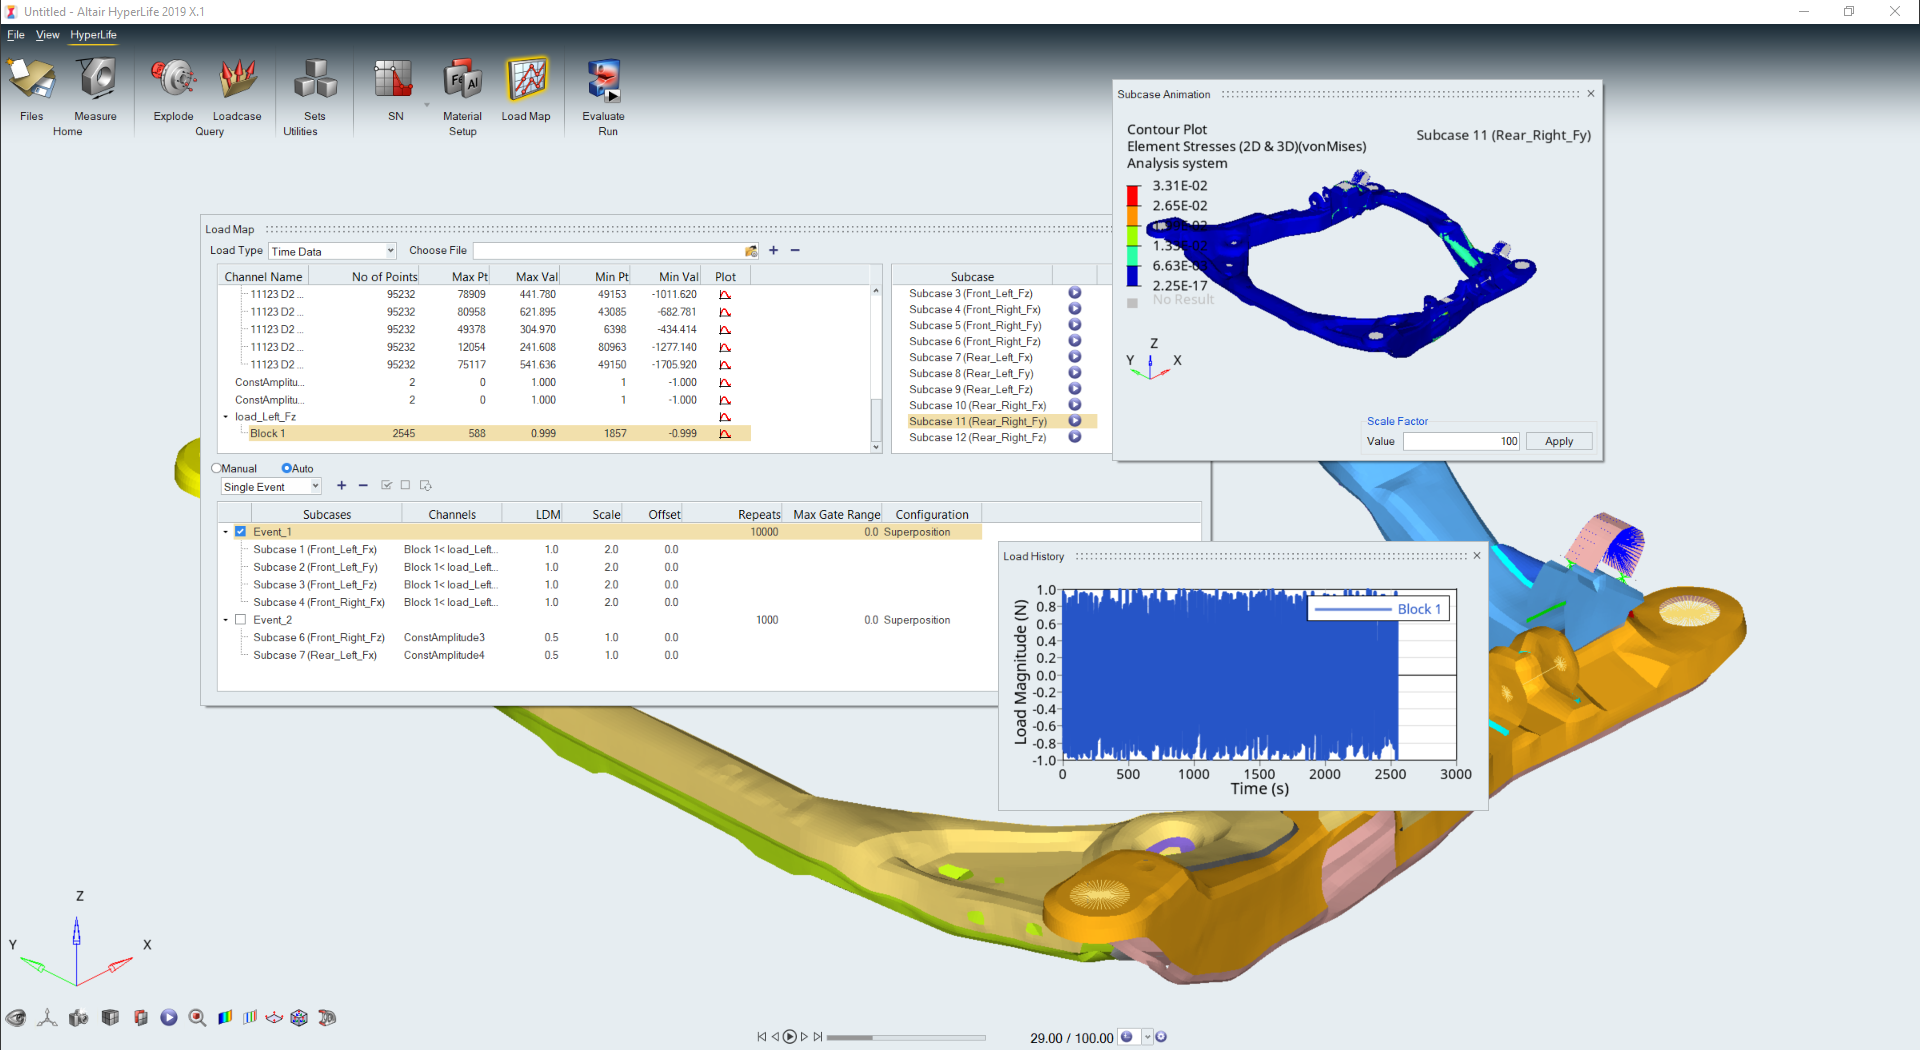Select the Manual radio button

tap(216, 468)
